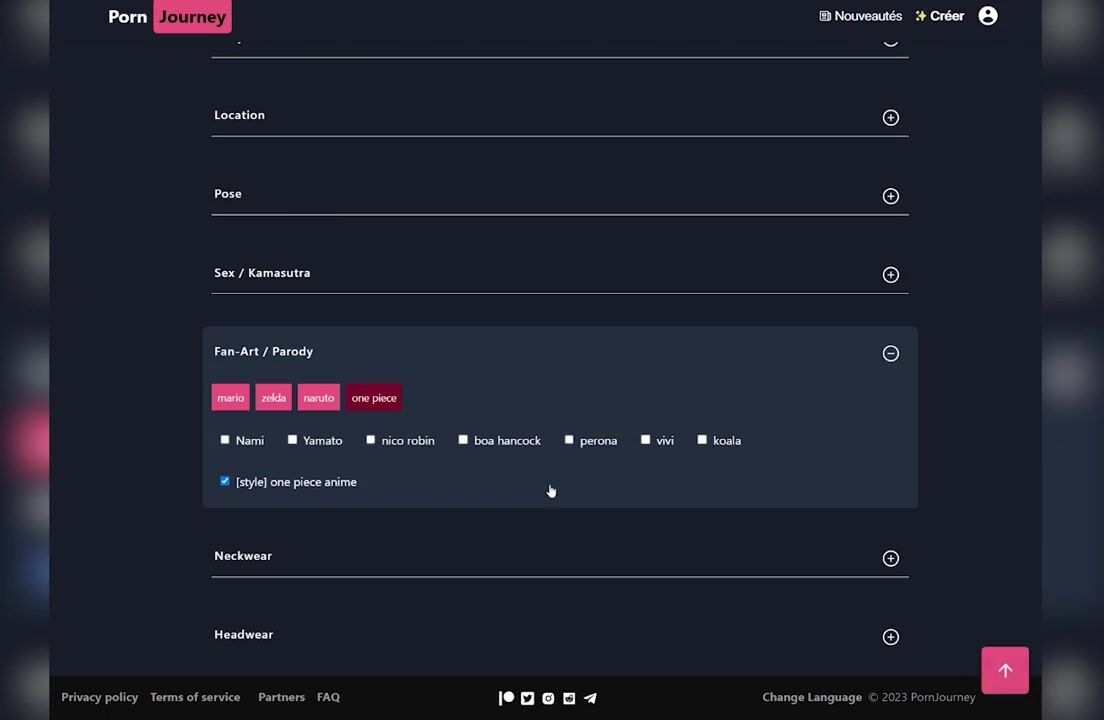
Task: Open the Telegram paper plane icon
Action: [590, 698]
